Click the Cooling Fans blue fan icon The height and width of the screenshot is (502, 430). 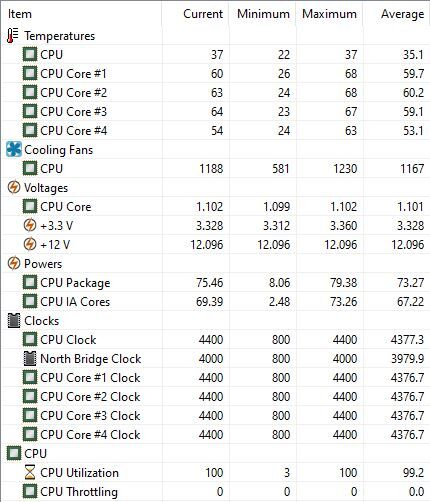pos(14,149)
